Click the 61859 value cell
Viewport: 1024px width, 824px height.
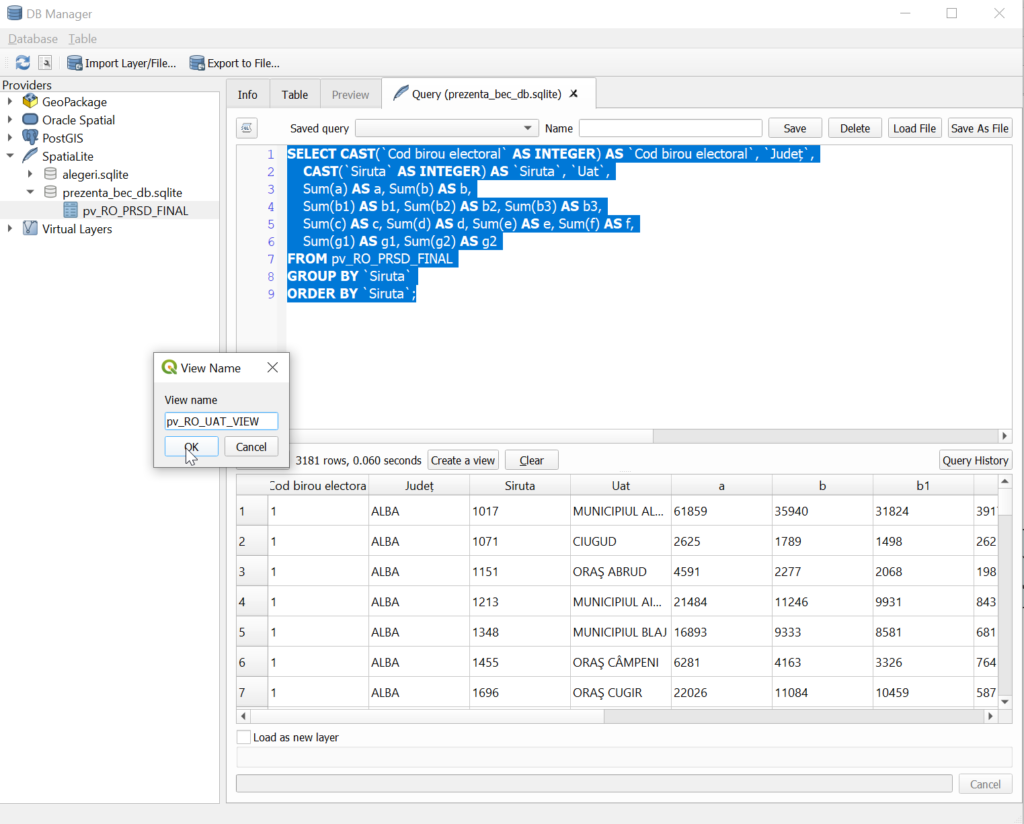722,511
